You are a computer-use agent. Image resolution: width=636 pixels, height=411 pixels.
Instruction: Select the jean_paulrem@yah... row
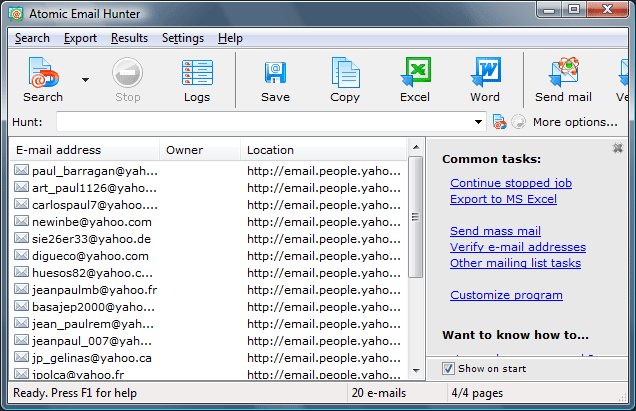coord(208,324)
